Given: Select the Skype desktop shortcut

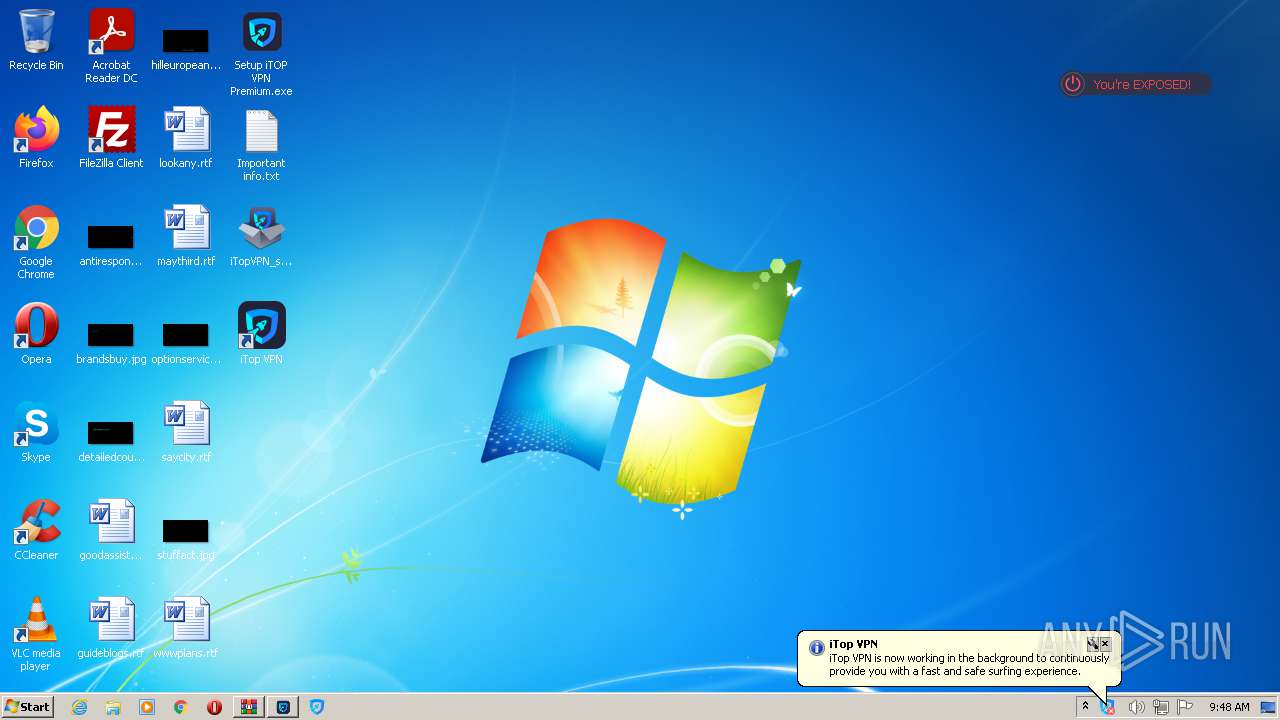Looking at the screenshot, I should pos(36,432).
